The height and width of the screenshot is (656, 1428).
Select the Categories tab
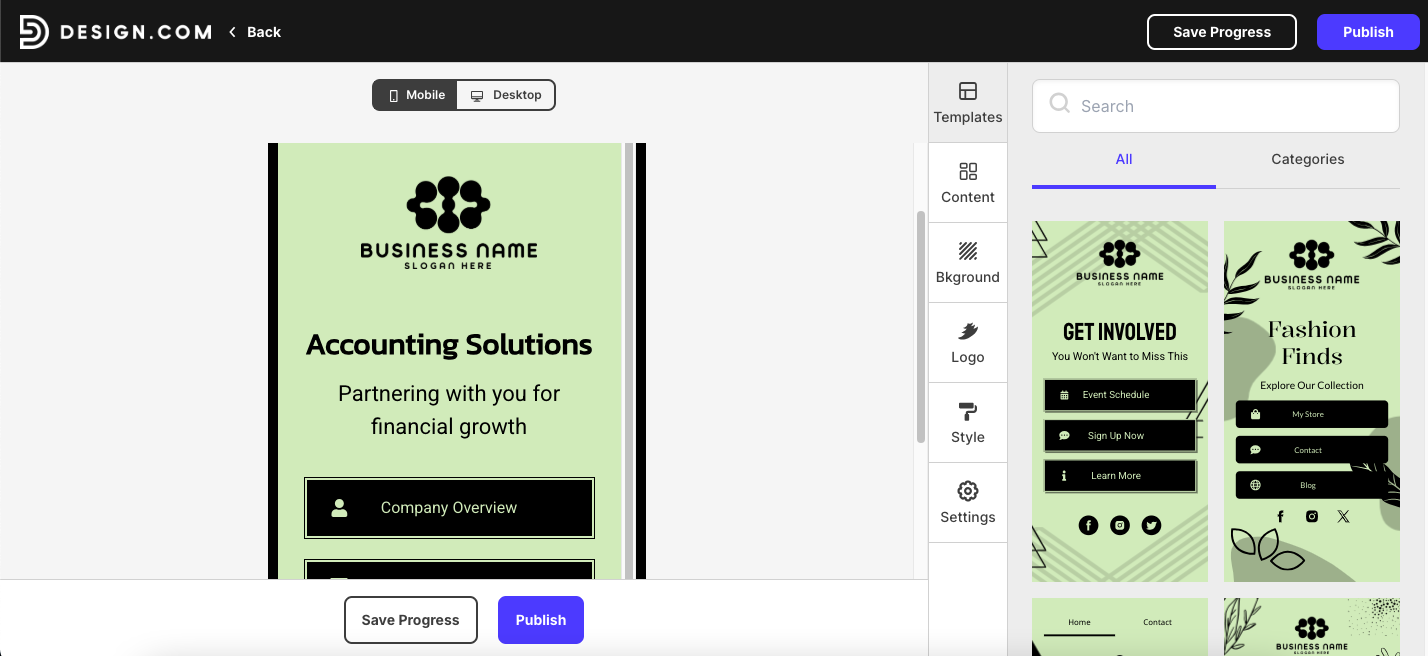coord(1307,159)
